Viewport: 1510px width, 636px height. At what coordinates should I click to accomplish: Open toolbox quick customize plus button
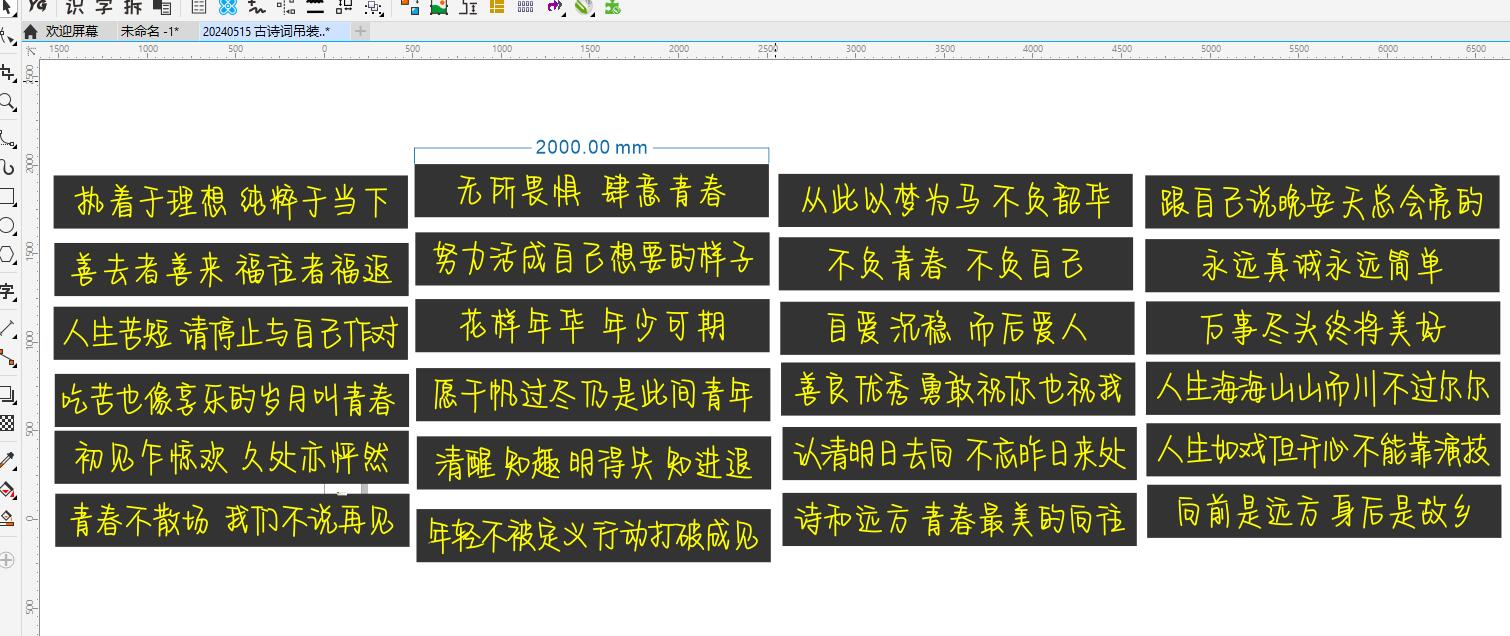pyautogui.click(x=7, y=560)
